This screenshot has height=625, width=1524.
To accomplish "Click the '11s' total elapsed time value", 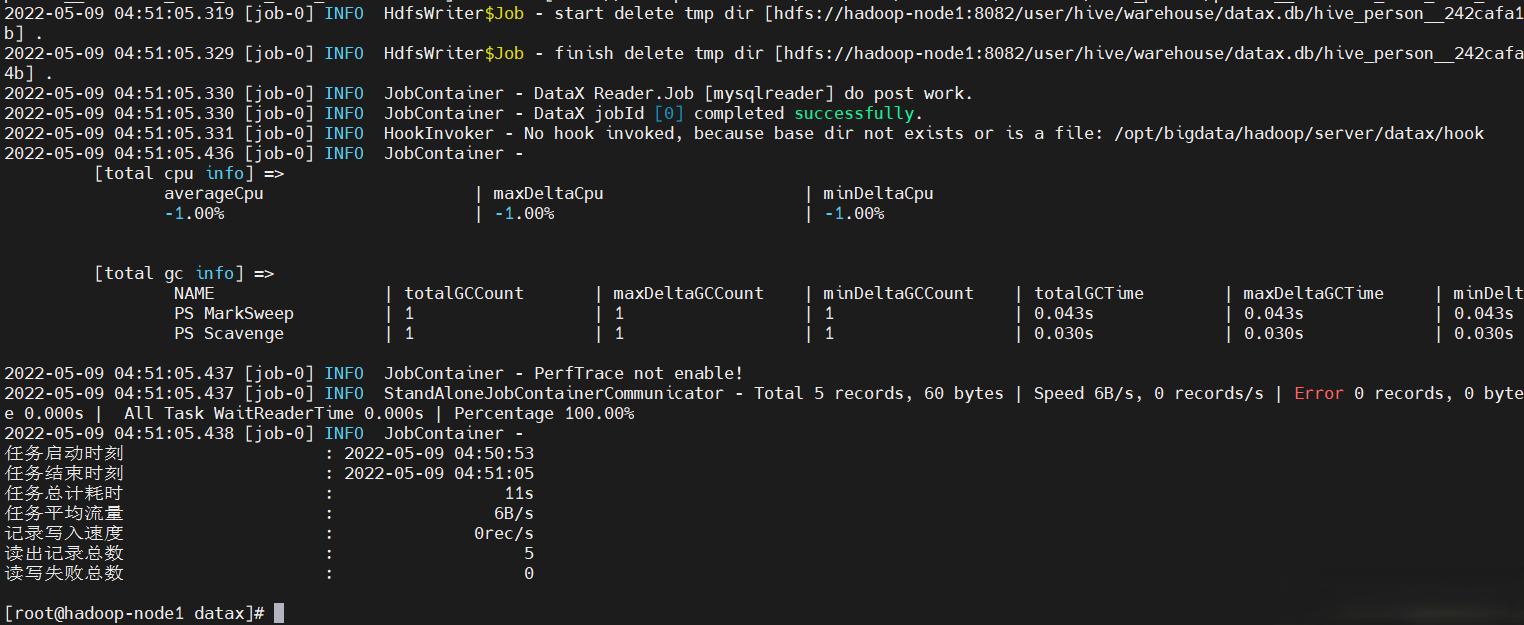I will 518,493.
